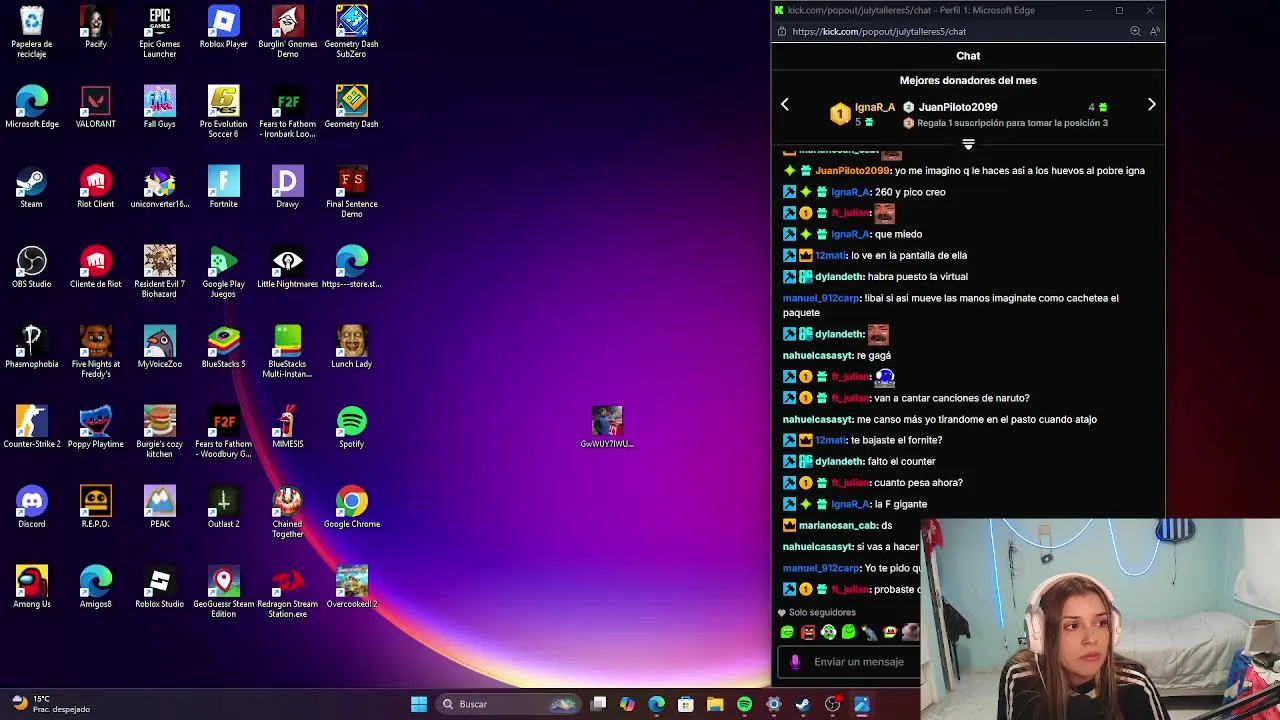Select the Final Sentence Demo icon
This screenshot has width=1280, height=720.
(x=352, y=191)
